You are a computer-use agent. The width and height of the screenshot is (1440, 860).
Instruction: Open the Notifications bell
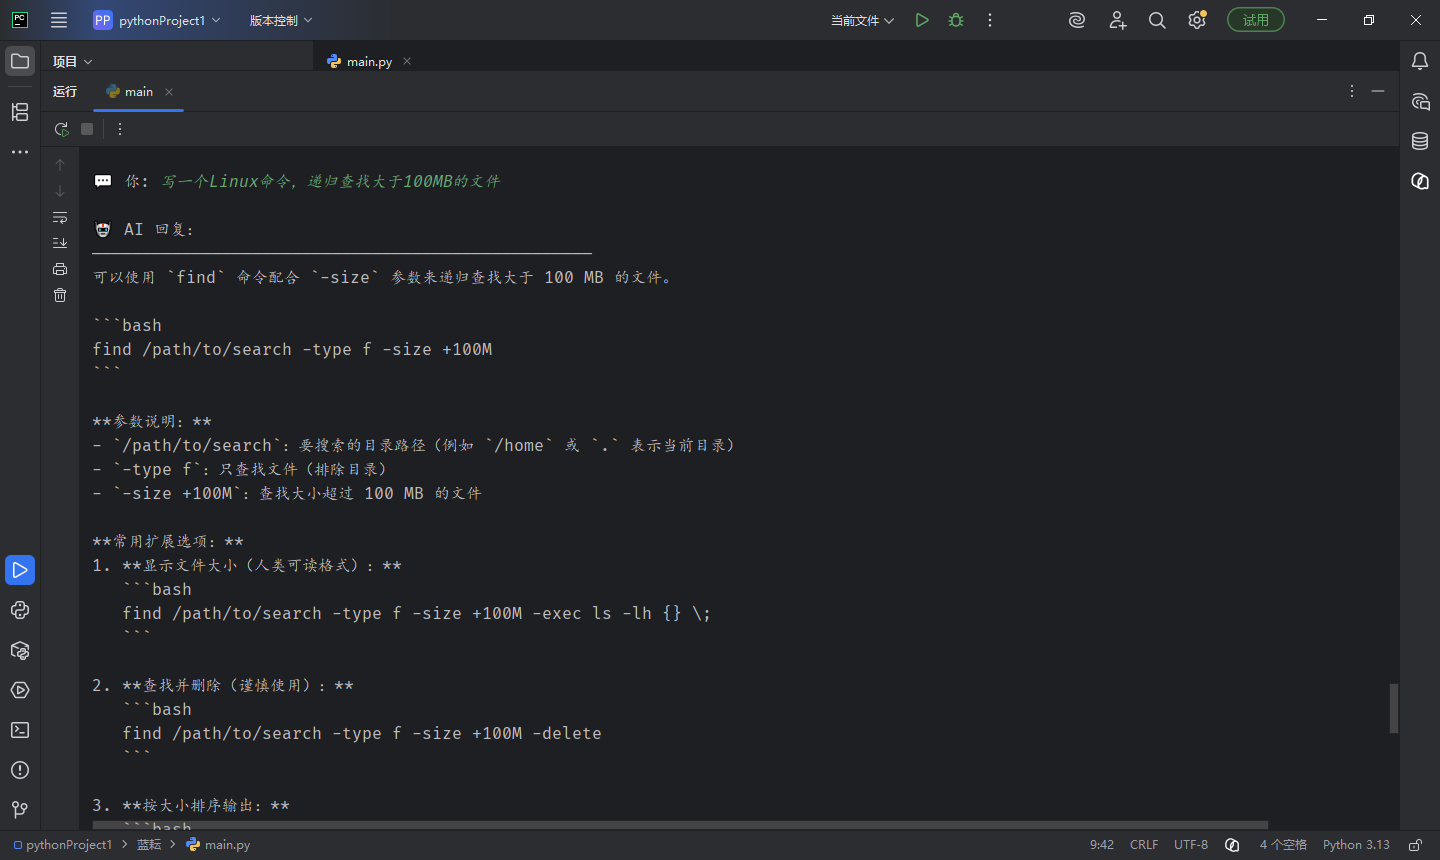point(1420,61)
